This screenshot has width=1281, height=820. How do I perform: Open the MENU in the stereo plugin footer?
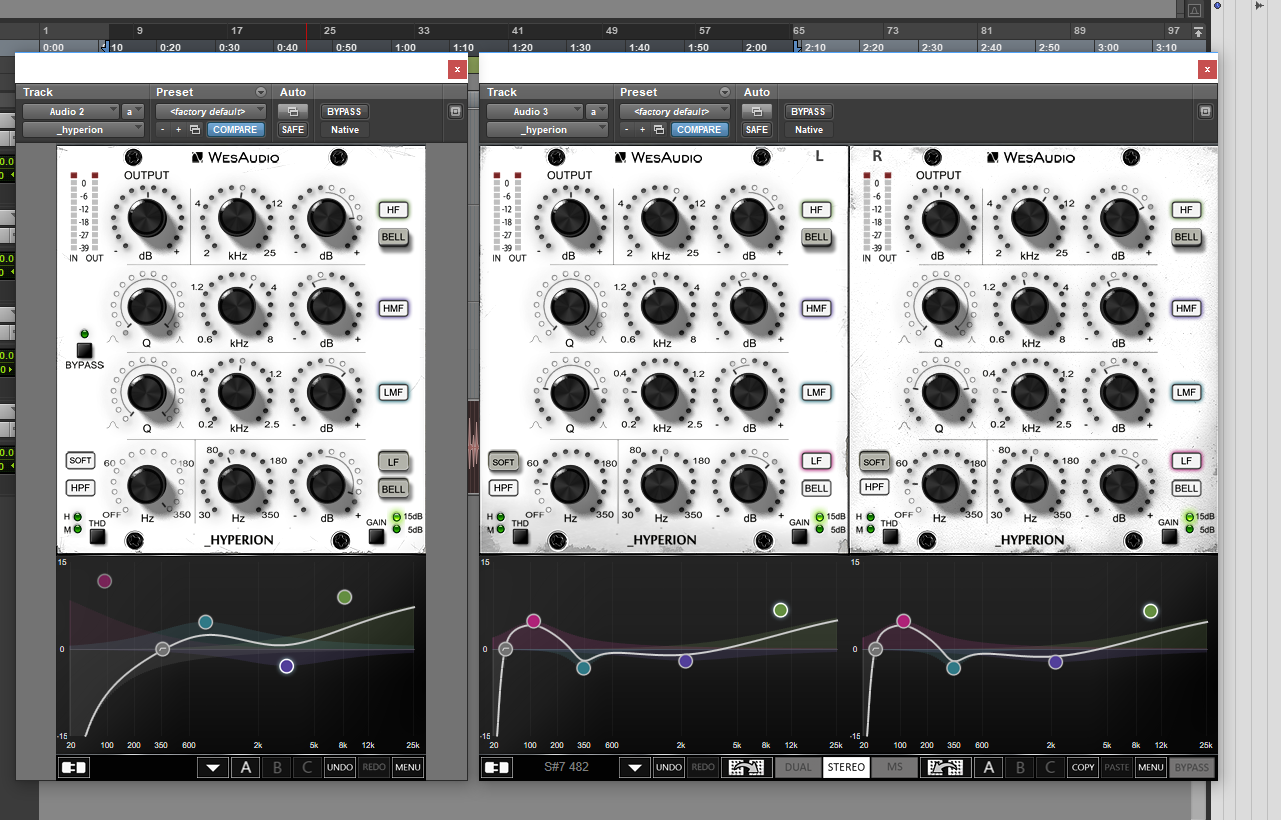1149,767
